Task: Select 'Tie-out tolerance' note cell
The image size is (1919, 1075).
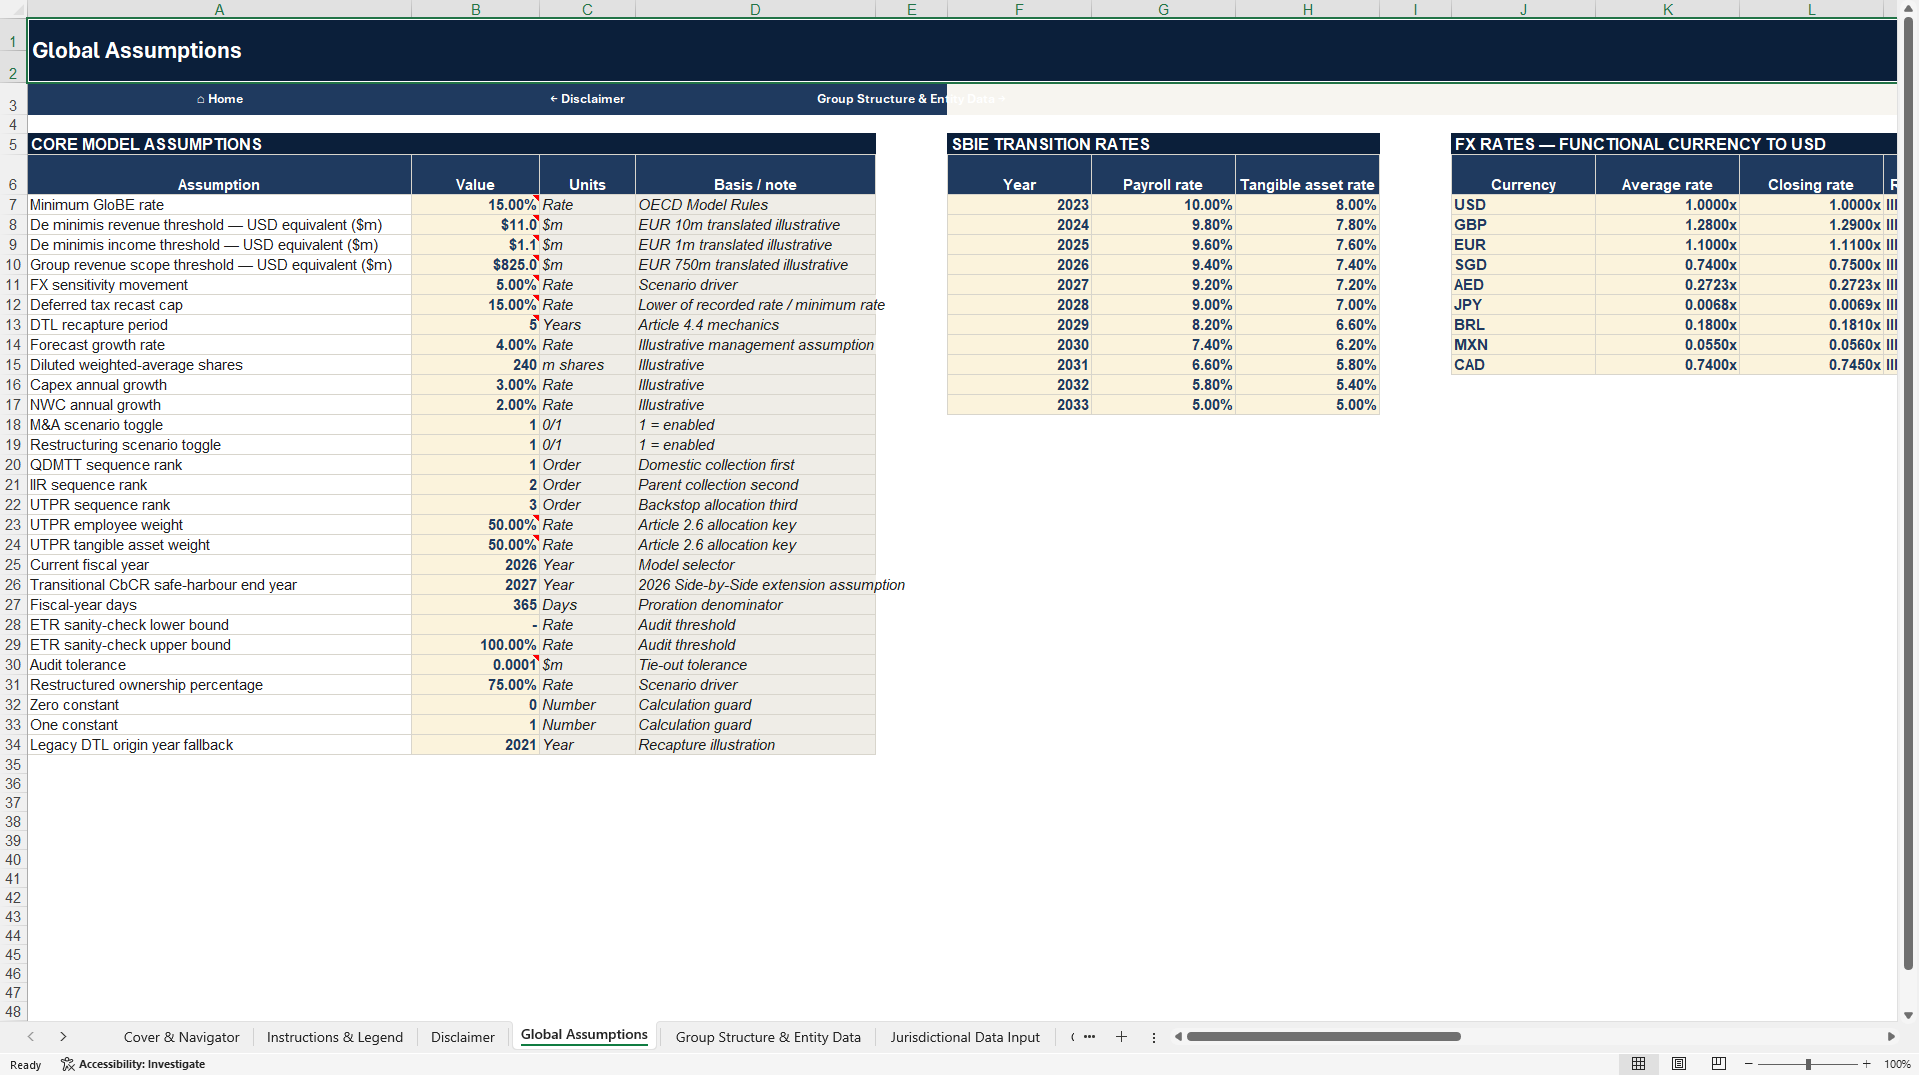Action: click(x=755, y=665)
